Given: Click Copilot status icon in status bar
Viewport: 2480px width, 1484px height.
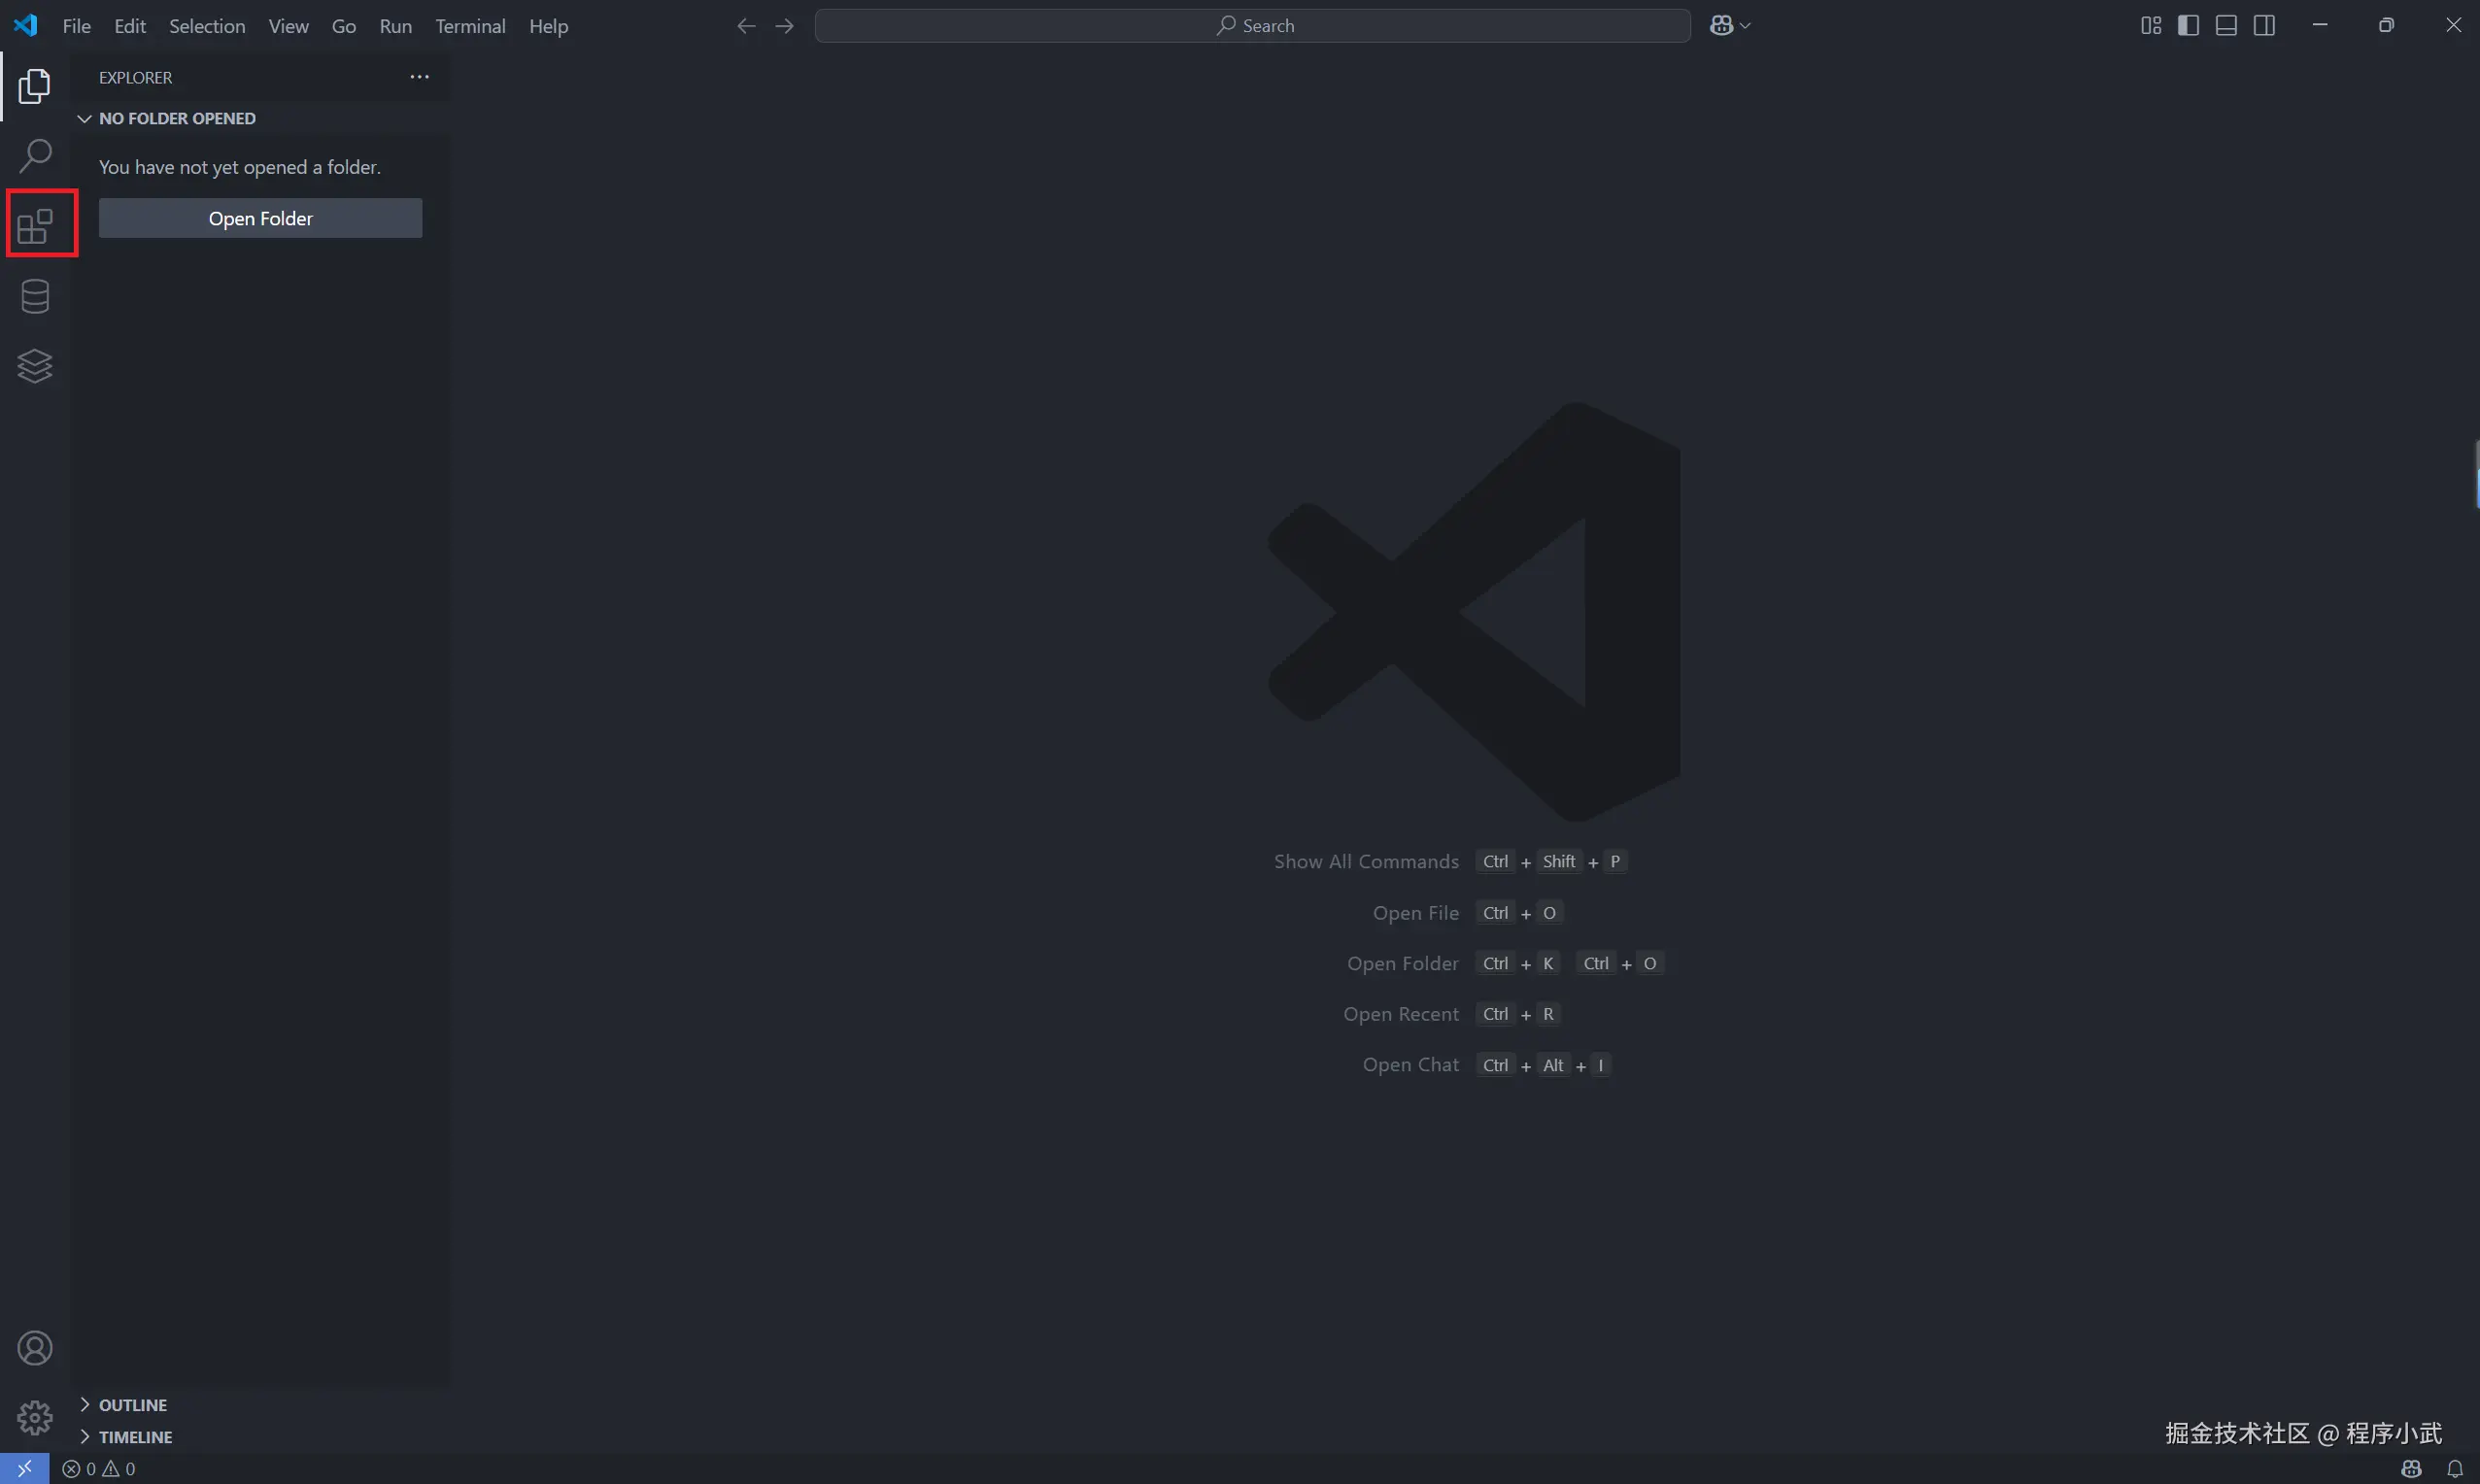Looking at the screenshot, I should point(2411,1468).
